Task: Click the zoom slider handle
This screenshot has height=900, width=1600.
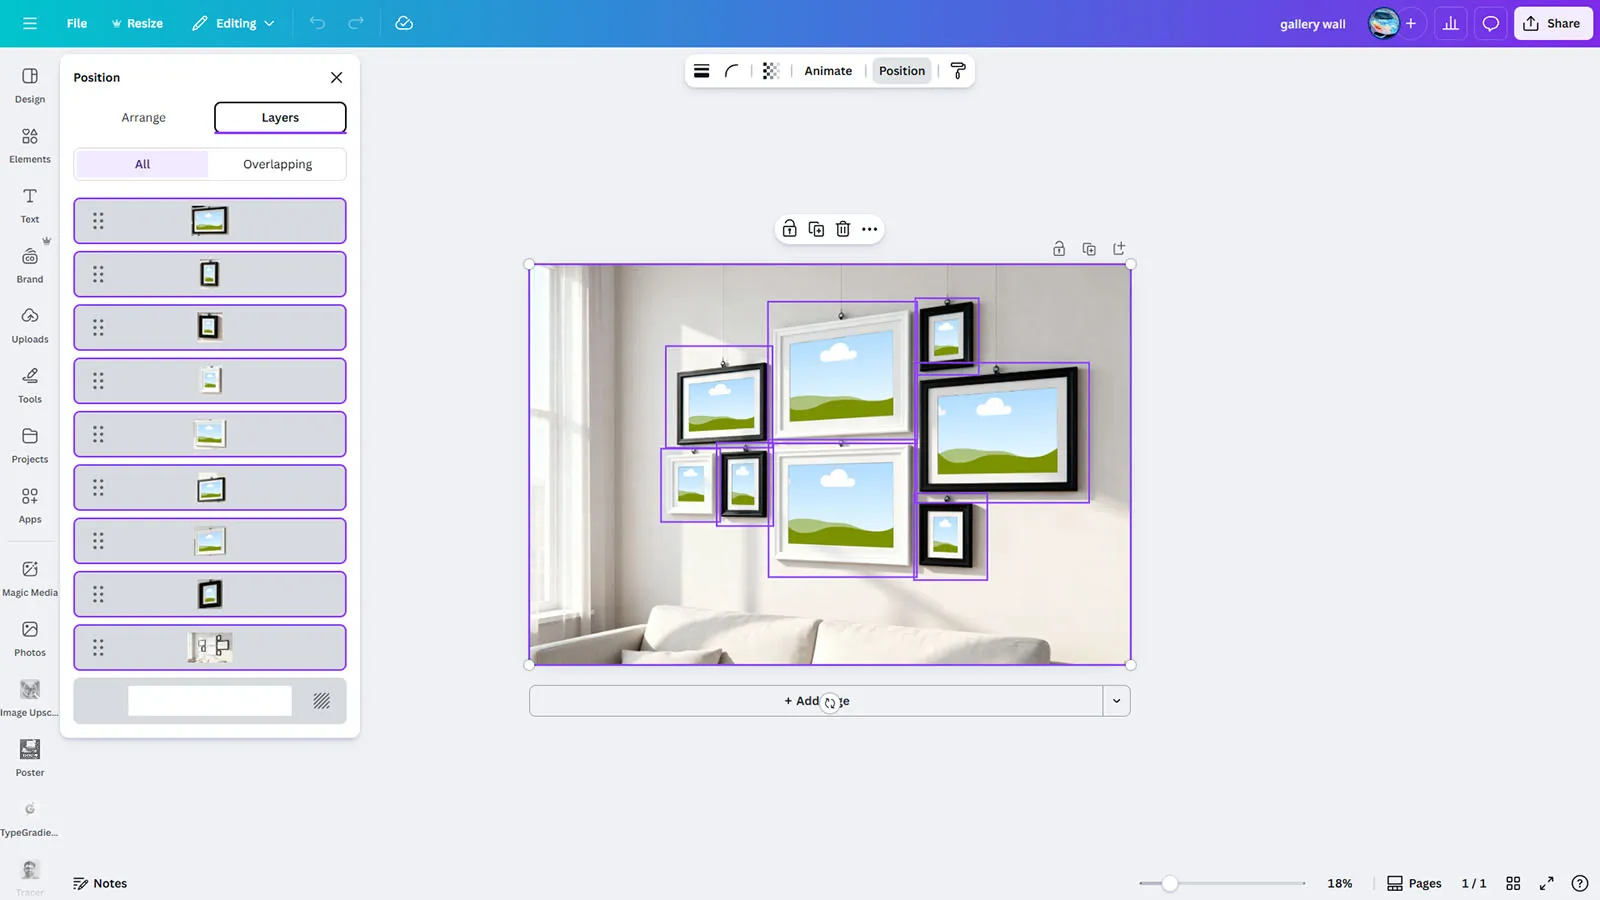Action: (x=1169, y=883)
